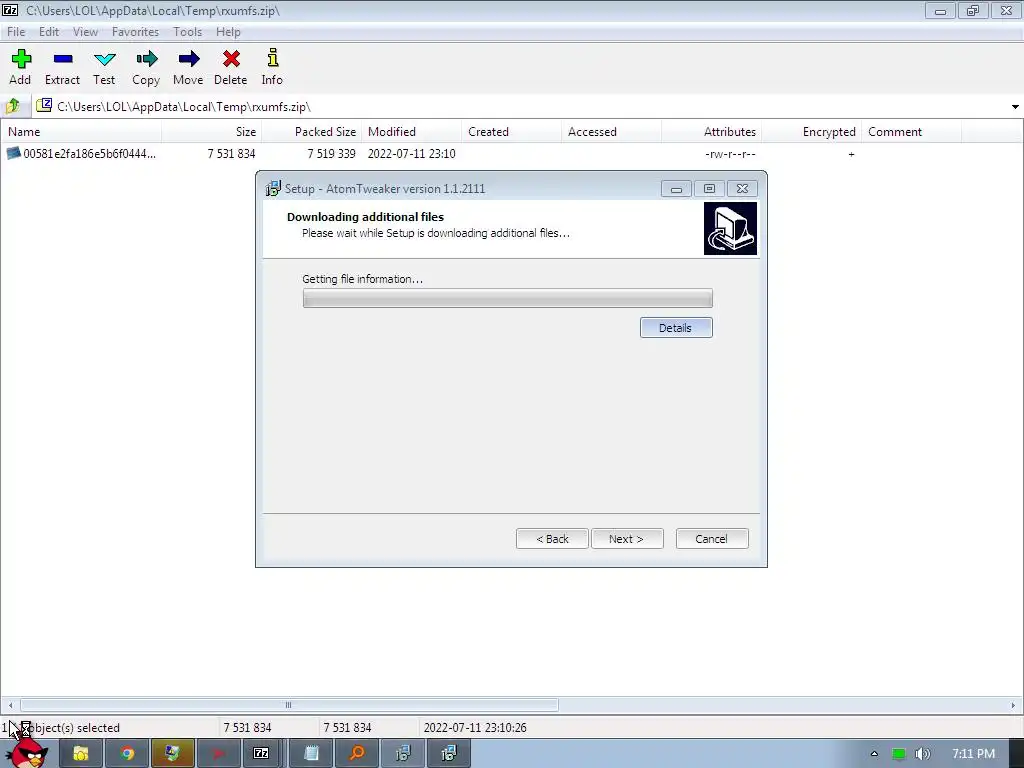Screen dimensions: 1024x768
Task: Minimize the AtomTweaker setup dialog
Action: (676, 189)
